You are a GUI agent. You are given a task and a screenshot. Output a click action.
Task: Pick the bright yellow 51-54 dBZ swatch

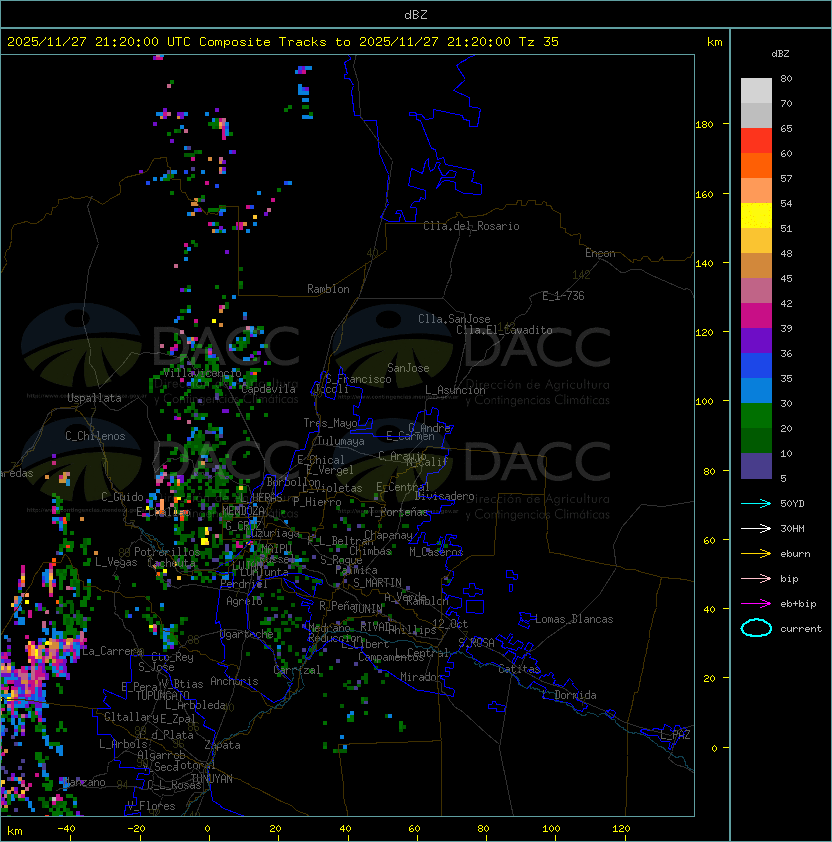756,216
